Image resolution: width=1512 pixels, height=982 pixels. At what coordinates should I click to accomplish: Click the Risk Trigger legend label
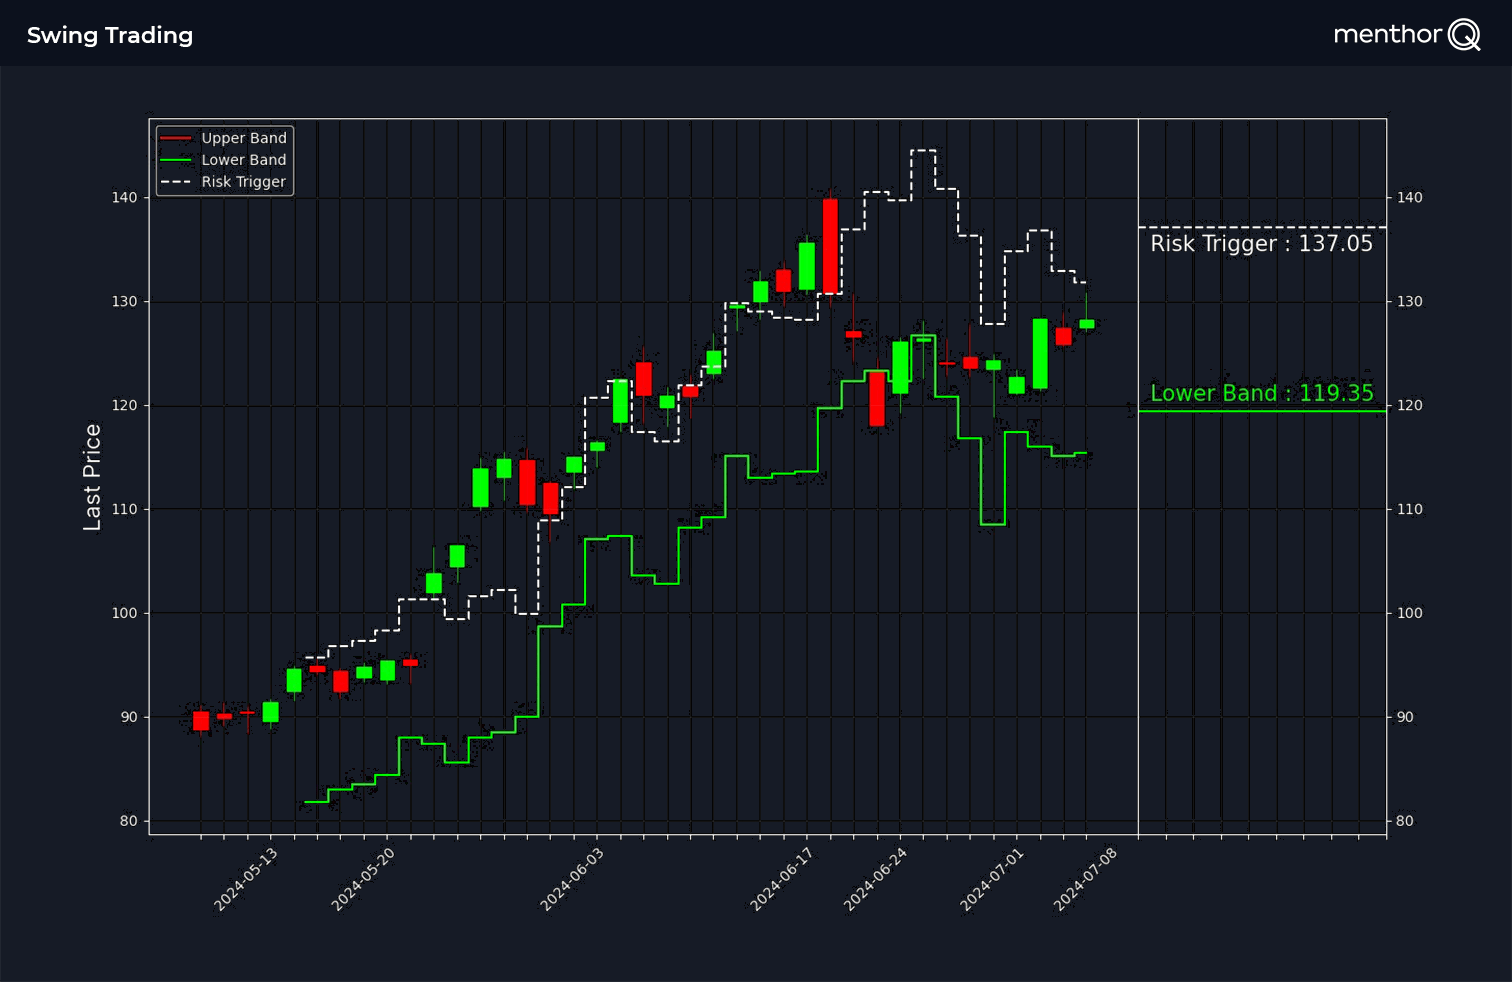[x=243, y=182]
